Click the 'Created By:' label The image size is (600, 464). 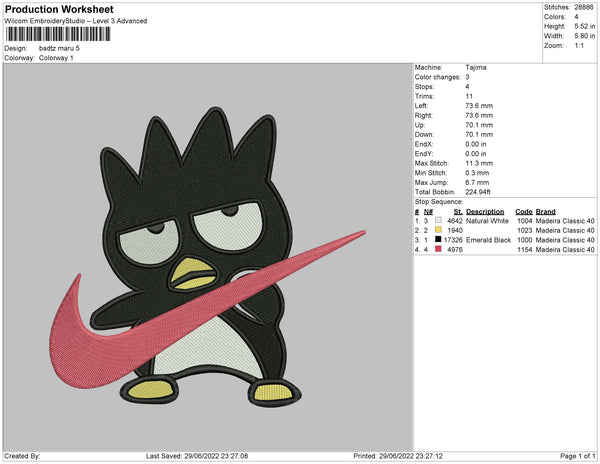22,456
